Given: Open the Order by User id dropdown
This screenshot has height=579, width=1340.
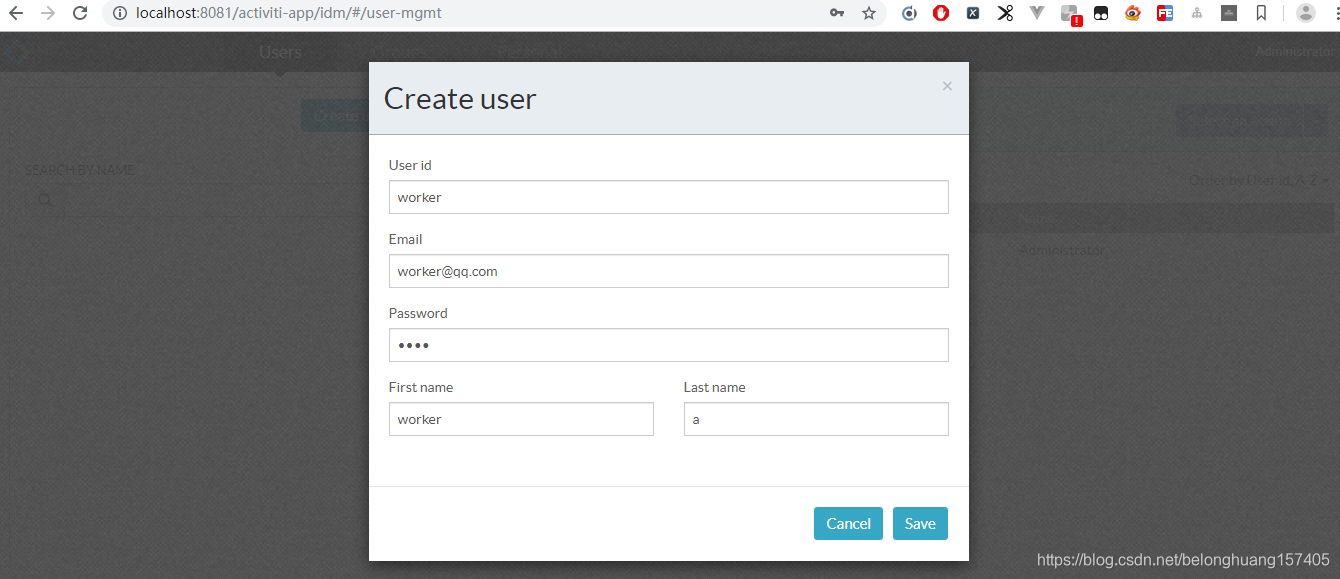Looking at the screenshot, I should (1260, 180).
